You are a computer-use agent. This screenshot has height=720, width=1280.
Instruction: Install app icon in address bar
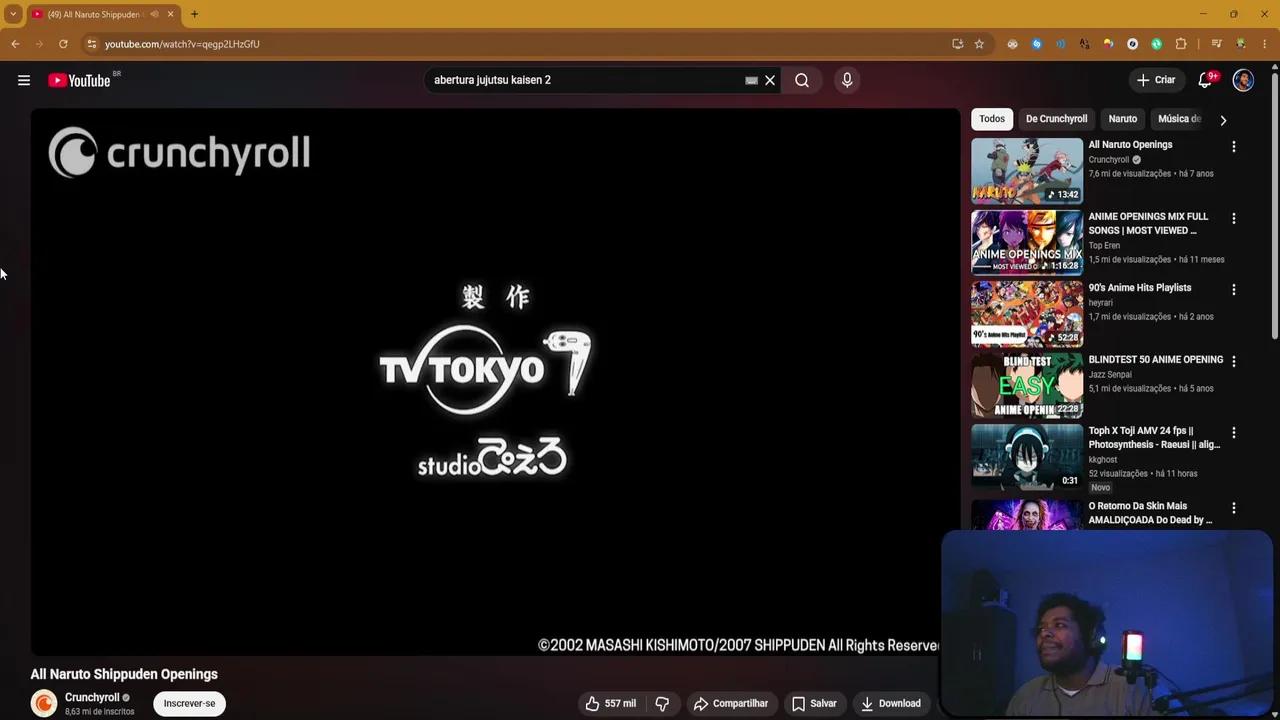[x=958, y=44]
